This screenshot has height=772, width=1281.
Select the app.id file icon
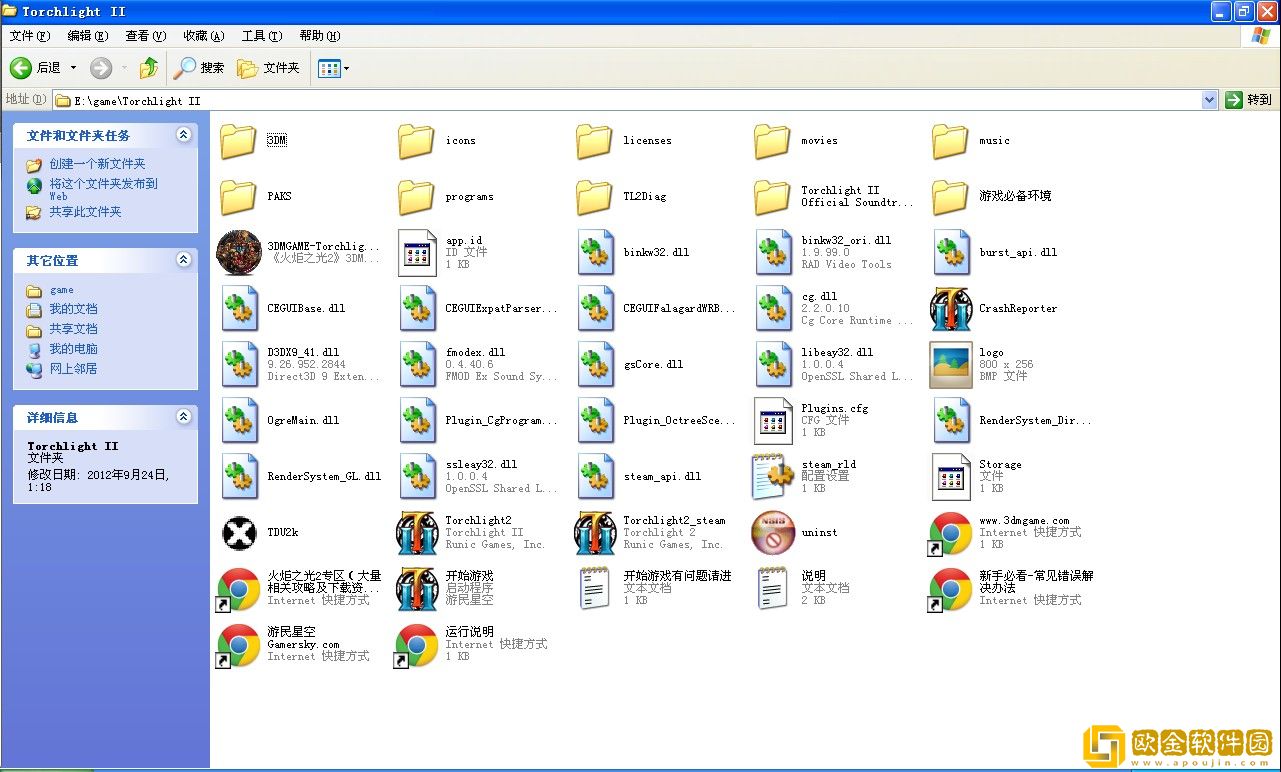click(x=416, y=253)
